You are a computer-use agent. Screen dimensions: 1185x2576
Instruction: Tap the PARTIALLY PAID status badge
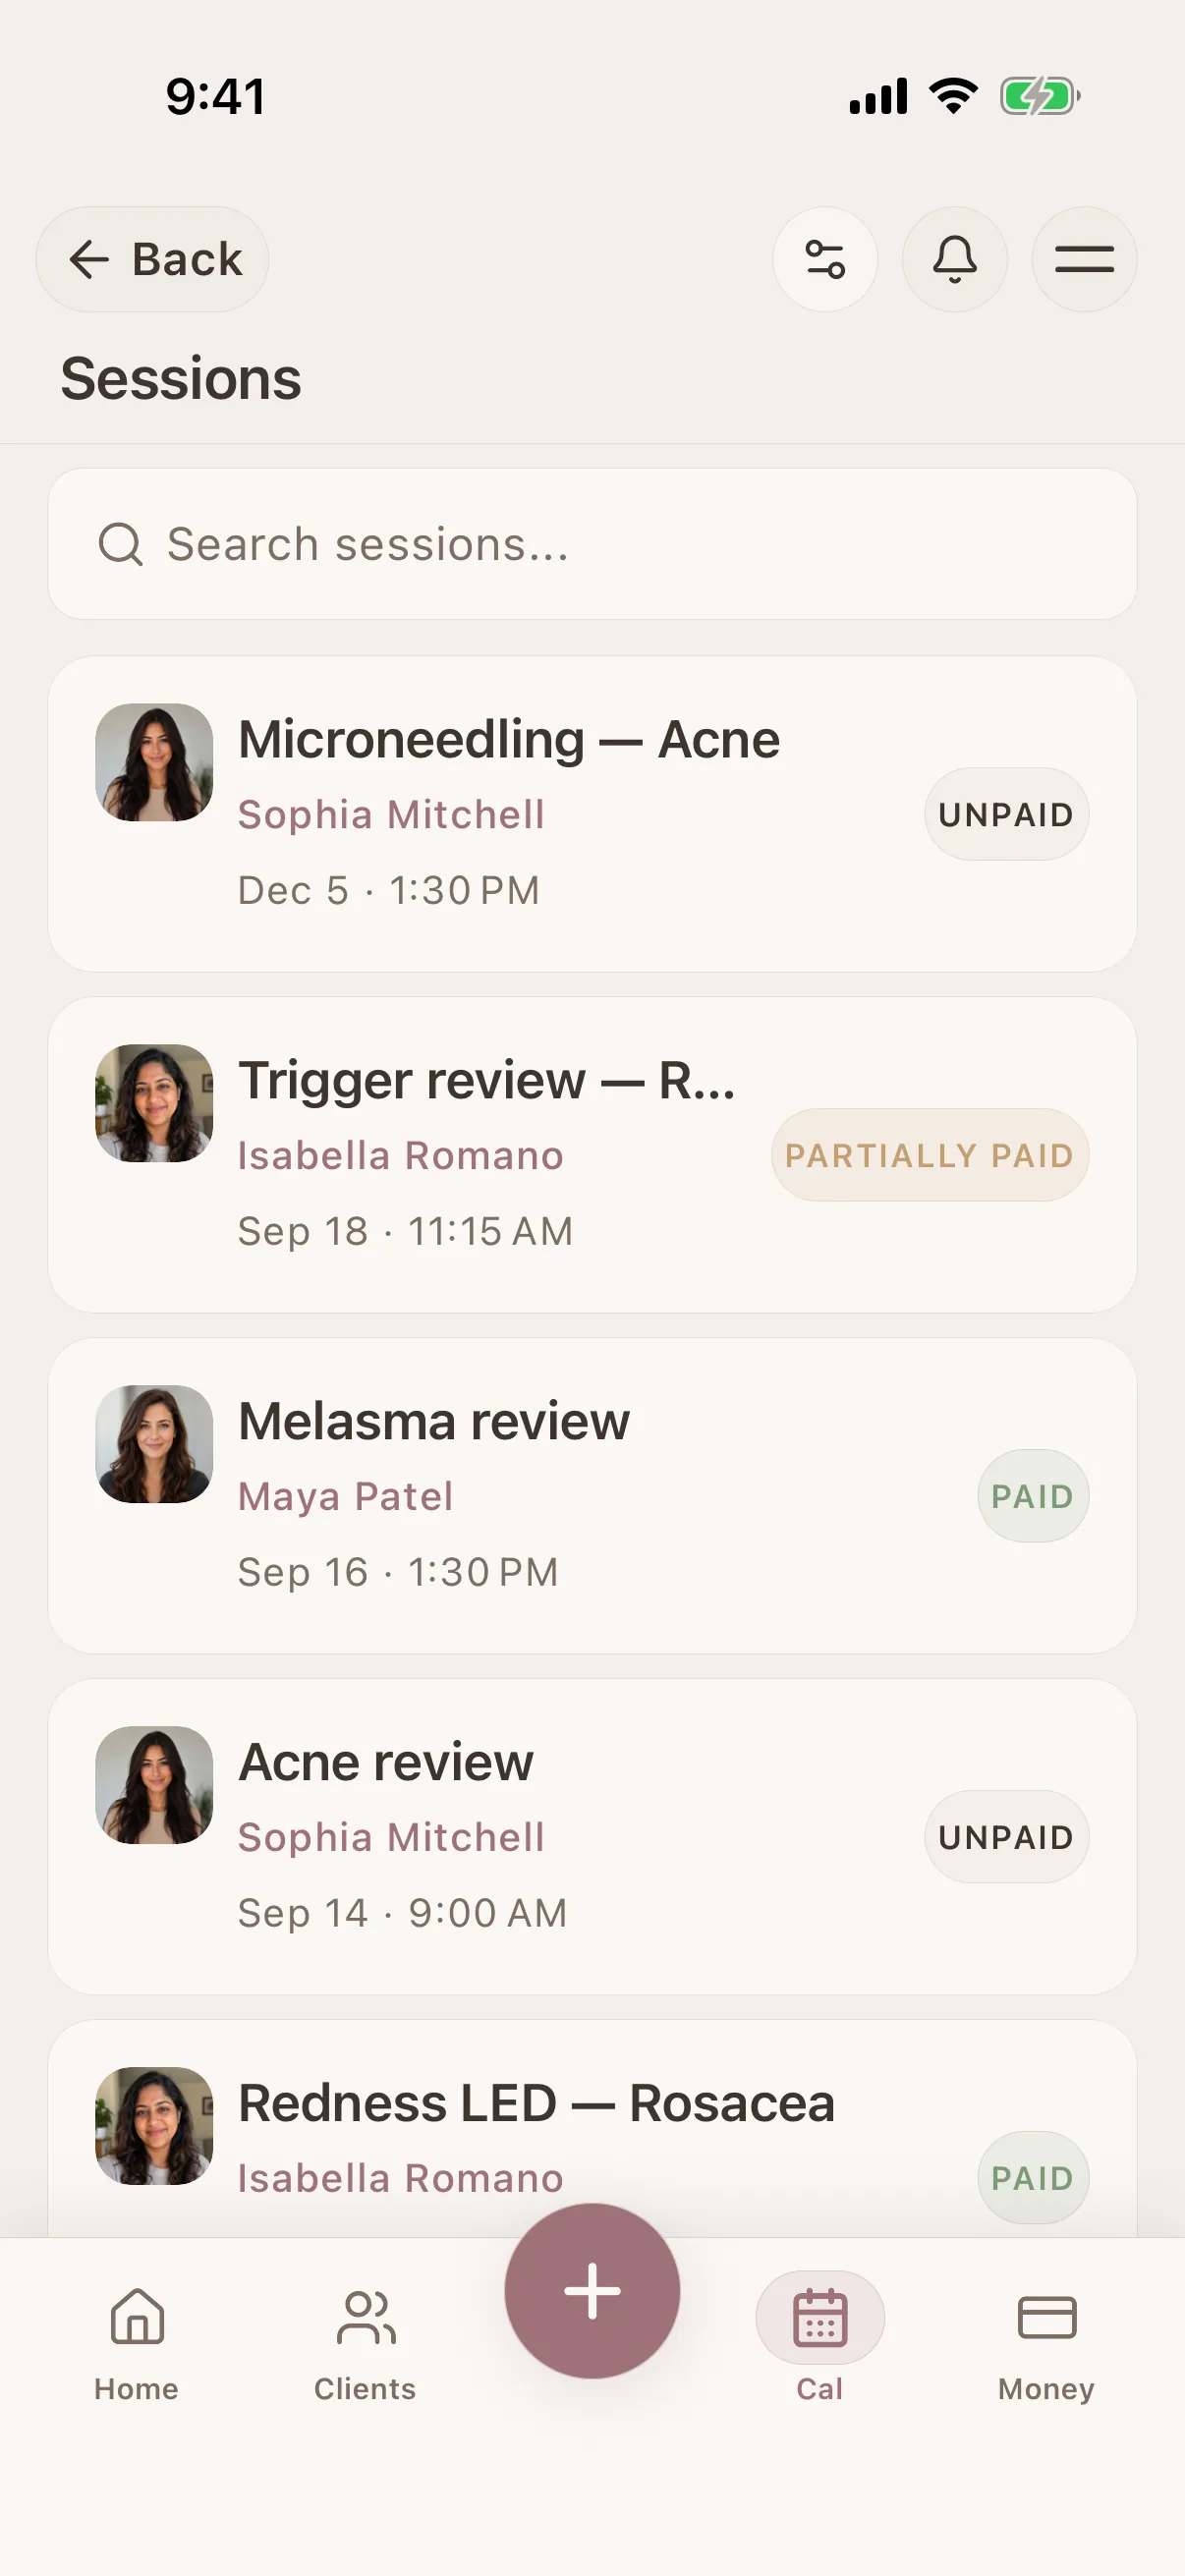pos(929,1155)
